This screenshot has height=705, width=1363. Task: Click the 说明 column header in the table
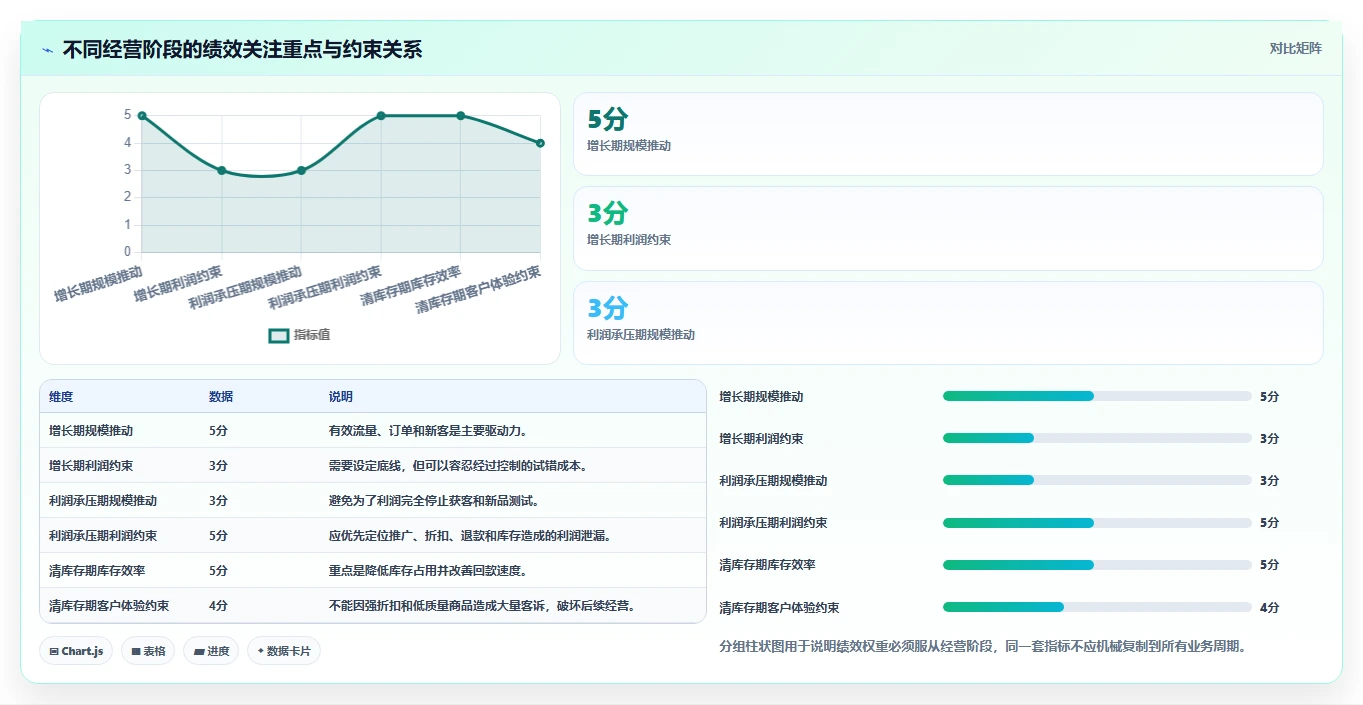(341, 397)
